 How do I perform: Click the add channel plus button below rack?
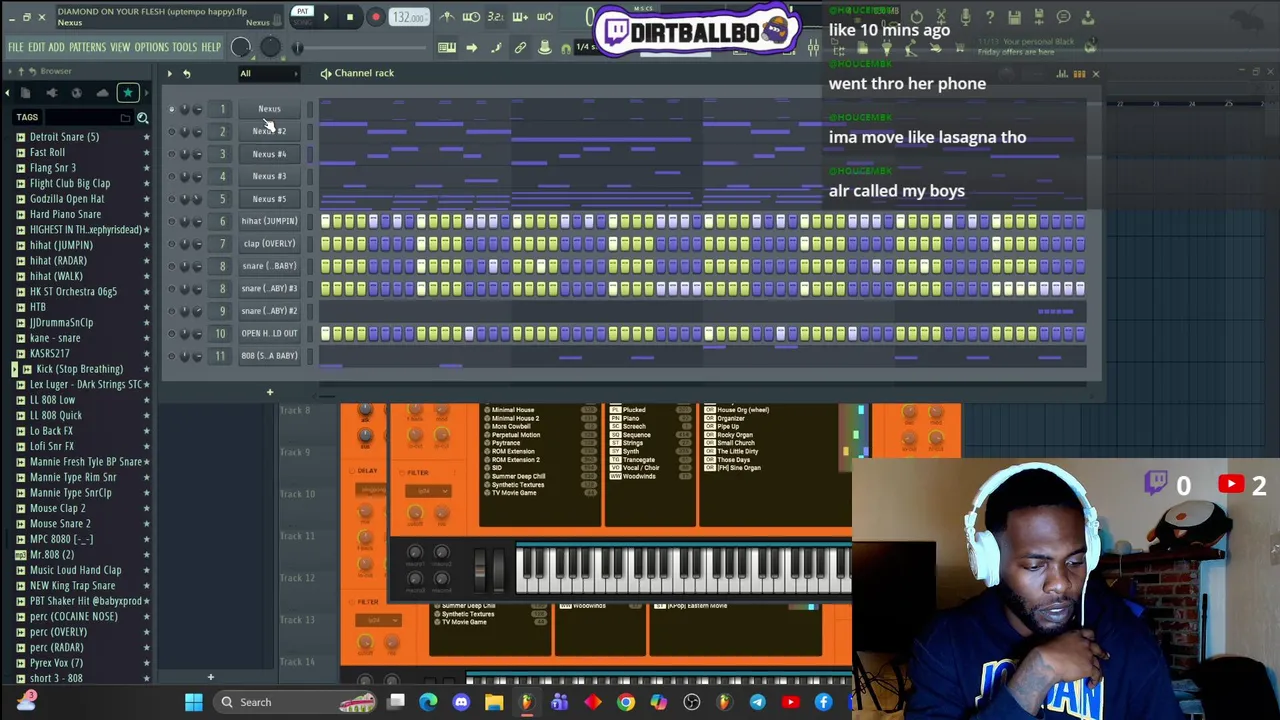pyautogui.click(x=269, y=392)
